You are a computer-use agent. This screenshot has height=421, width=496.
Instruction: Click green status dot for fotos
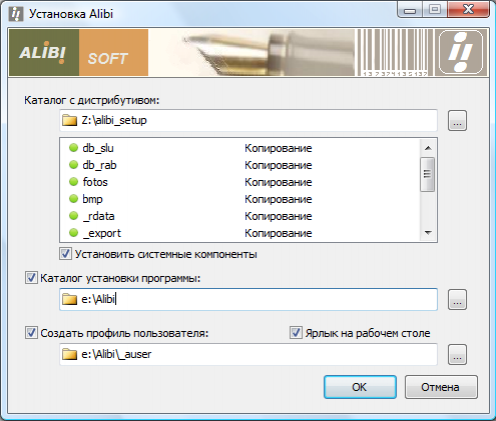coord(73,182)
